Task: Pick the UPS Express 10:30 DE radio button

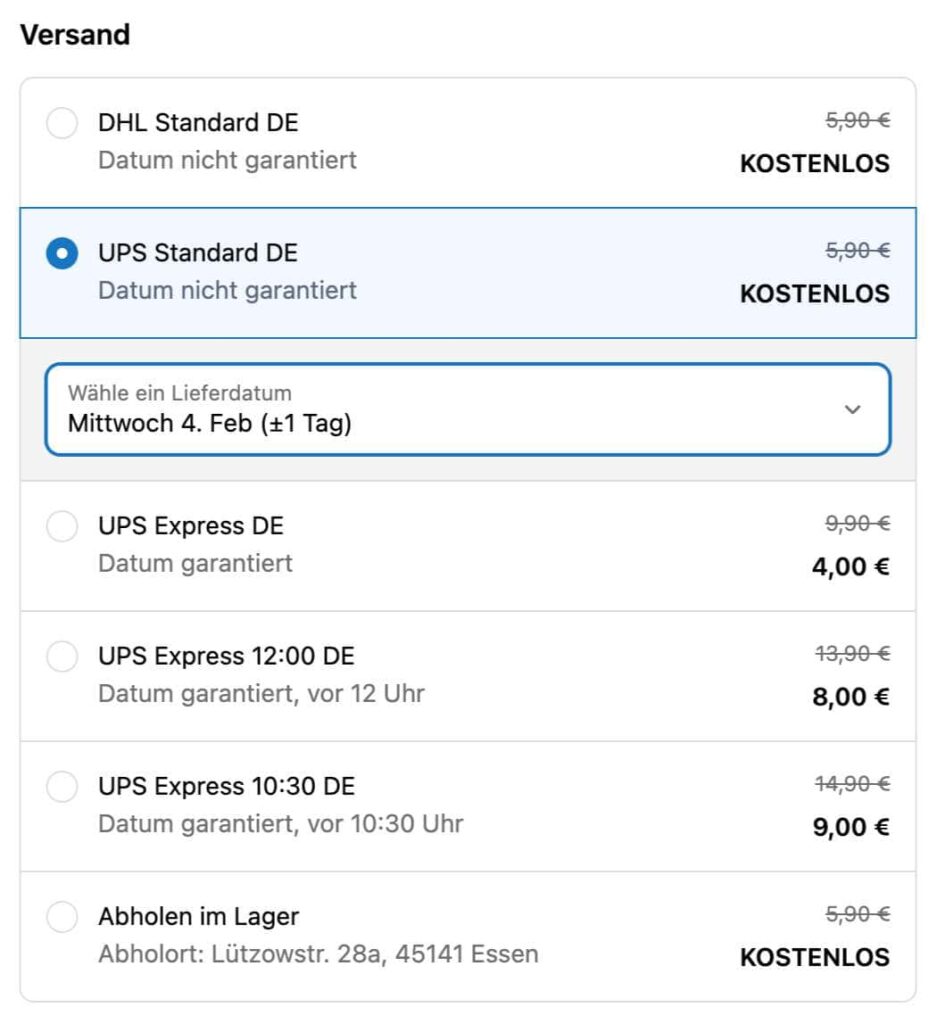Action: click(62, 787)
